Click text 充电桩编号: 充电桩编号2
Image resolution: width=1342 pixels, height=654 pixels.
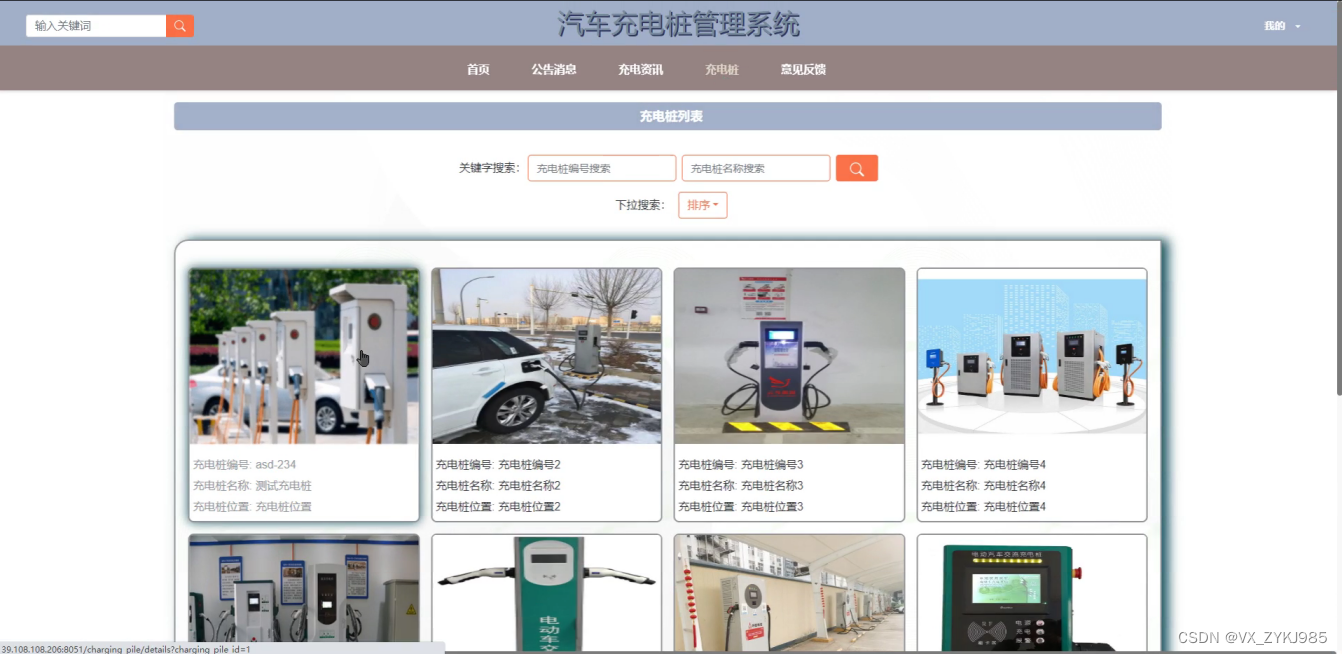(498, 465)
